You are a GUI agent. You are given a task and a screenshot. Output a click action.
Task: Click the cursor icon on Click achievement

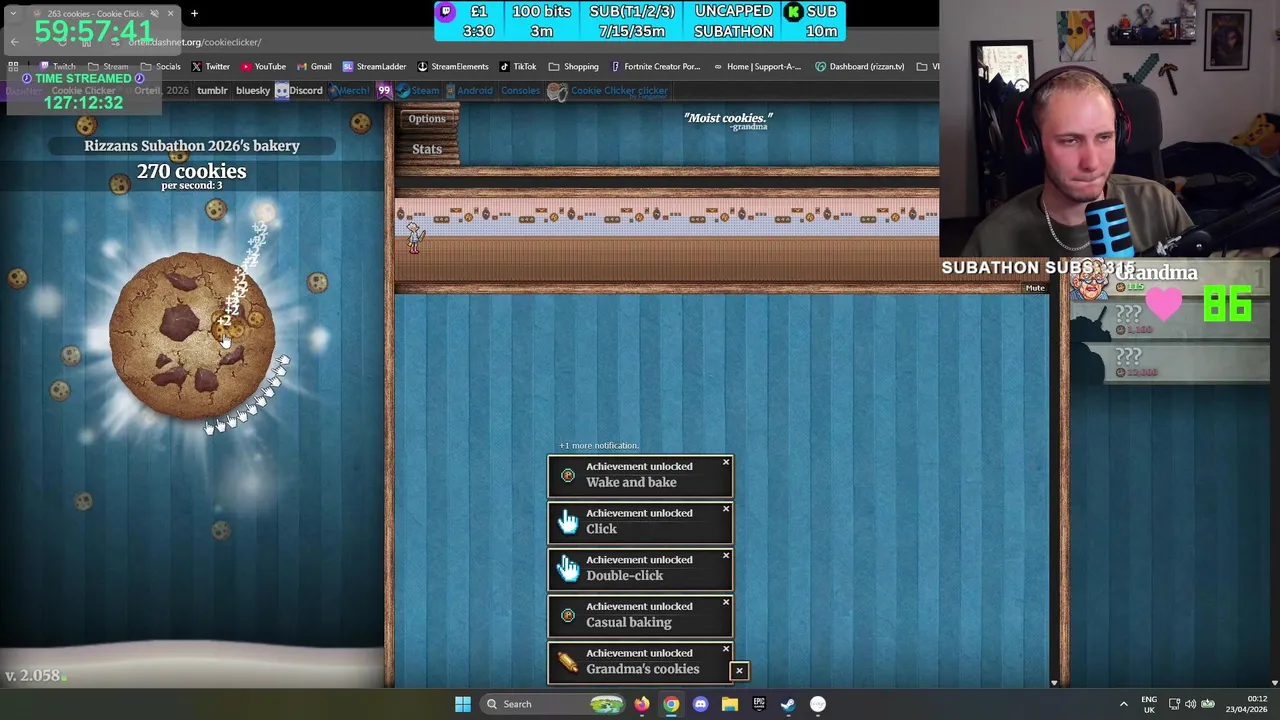(x=568, y=521)
